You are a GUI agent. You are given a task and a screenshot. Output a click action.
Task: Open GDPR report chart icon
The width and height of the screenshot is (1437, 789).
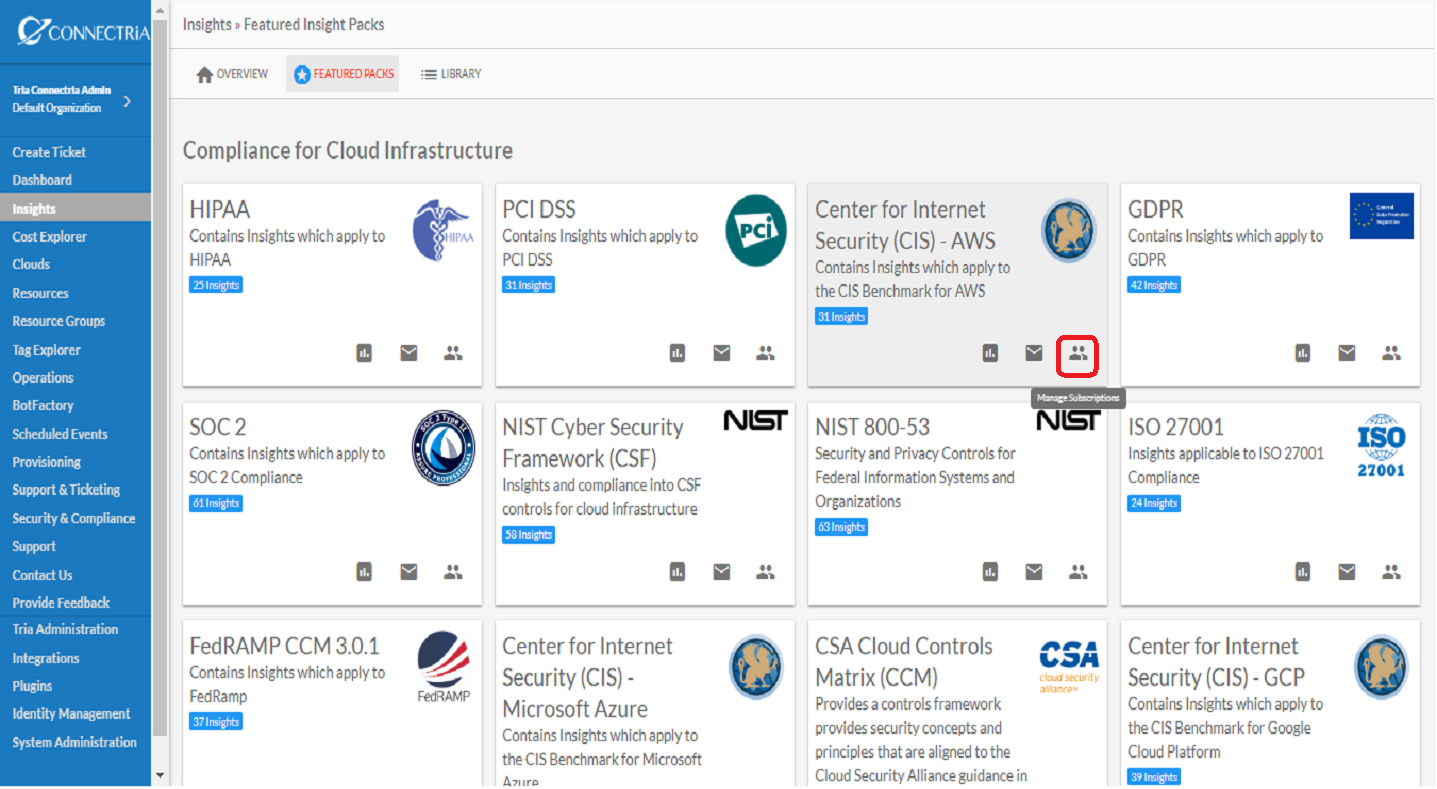pyautogui.click(x=1303, y=352)
